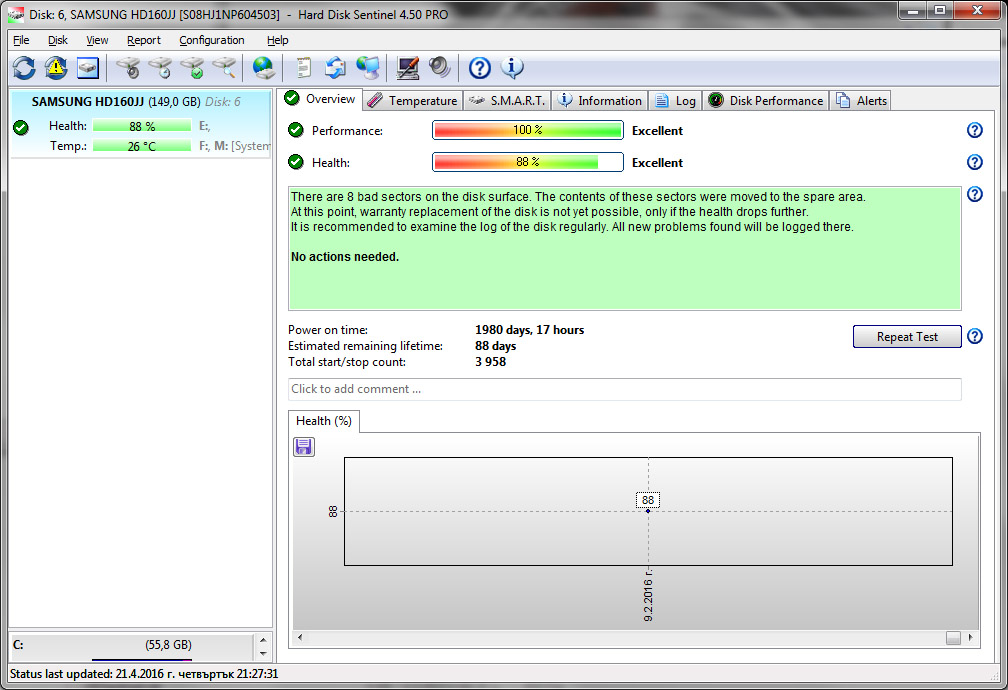Open the Disk menu
This screenshot has width=1008, height=690.
[57, 40]
